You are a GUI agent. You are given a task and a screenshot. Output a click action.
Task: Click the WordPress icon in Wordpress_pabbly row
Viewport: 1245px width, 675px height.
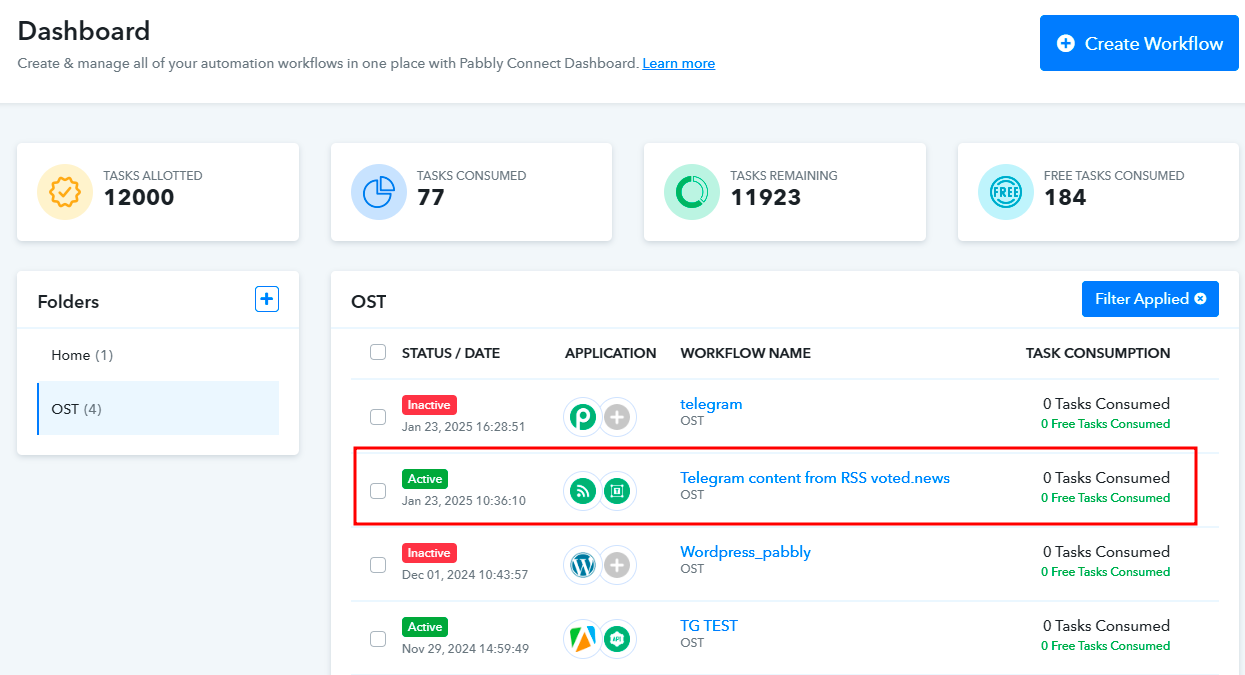(583, 565)
